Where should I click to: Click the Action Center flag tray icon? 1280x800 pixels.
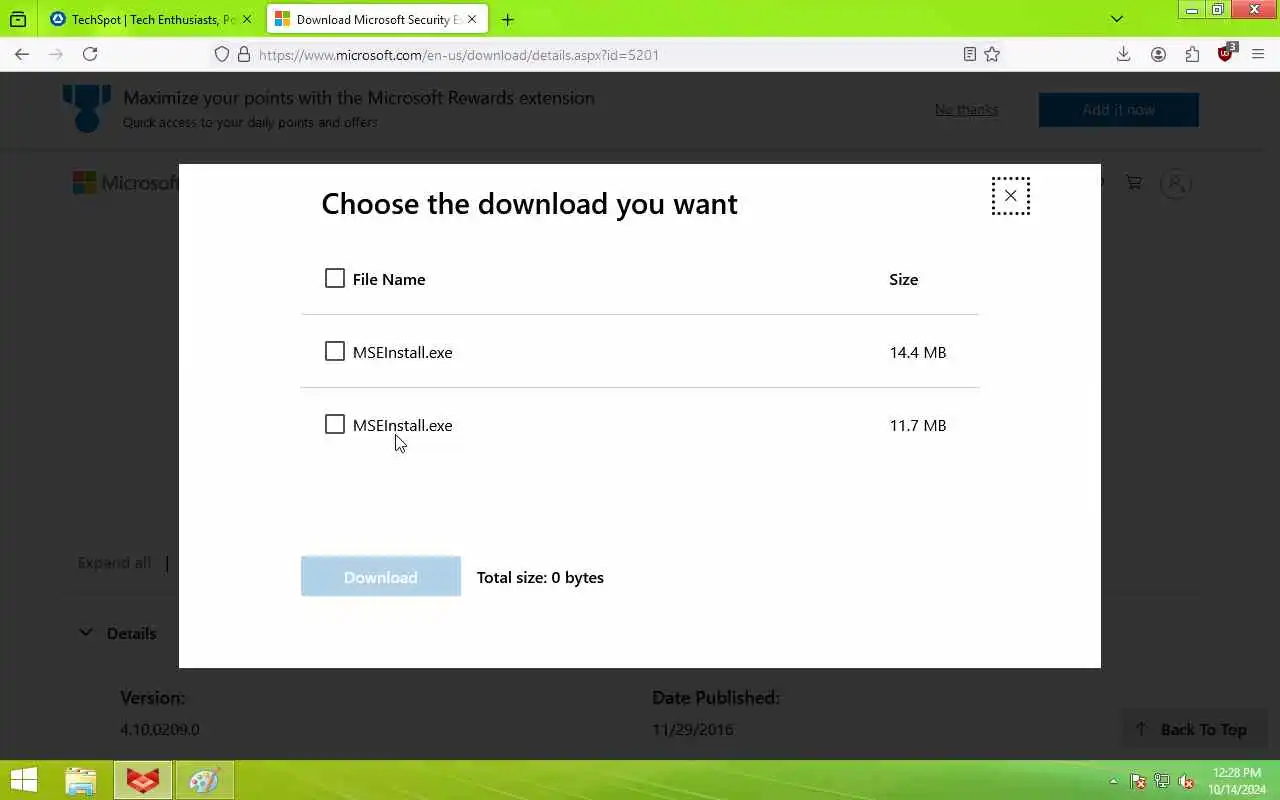1138,781
